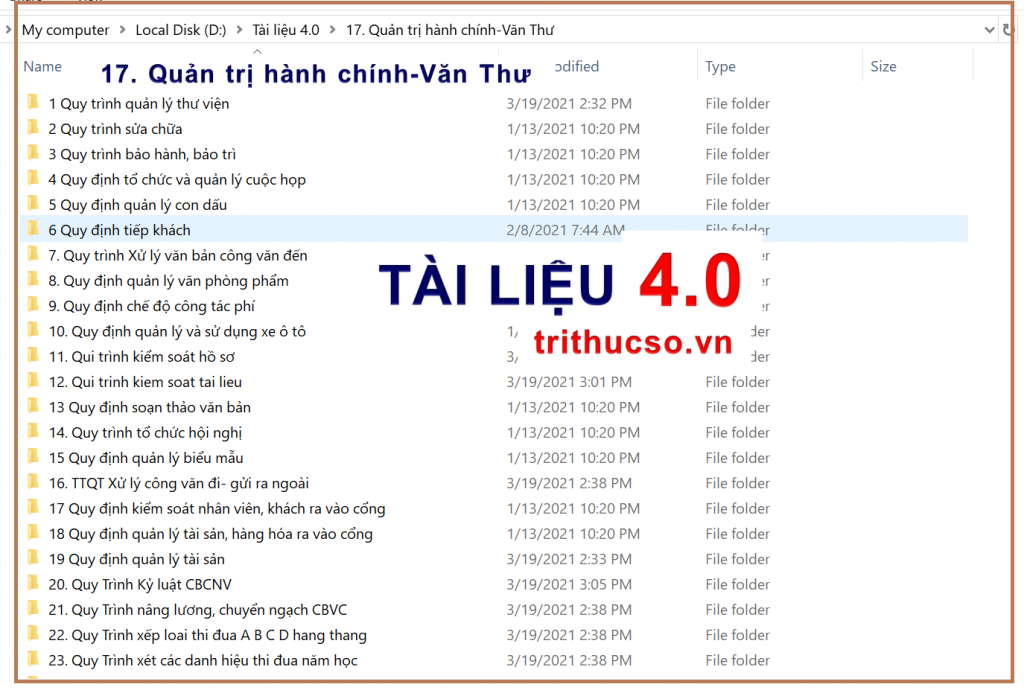This screenshot has width=1024, height=690.
Task: Sort by the Type column header
Action: click(720, 66)
